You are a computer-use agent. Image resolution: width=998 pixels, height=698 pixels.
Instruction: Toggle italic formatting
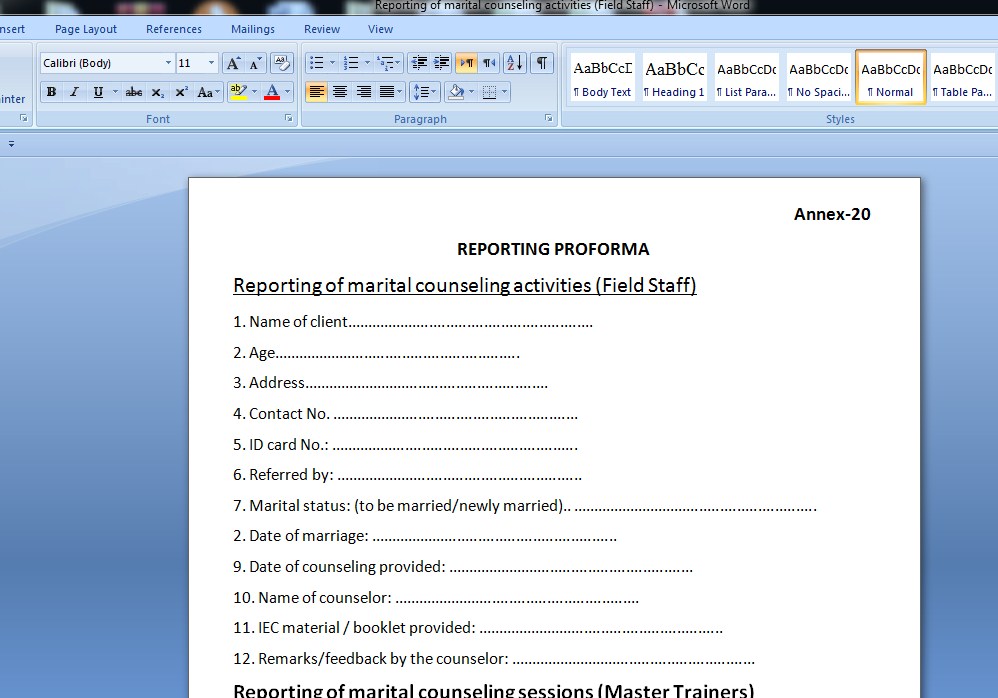pos(74,92)
